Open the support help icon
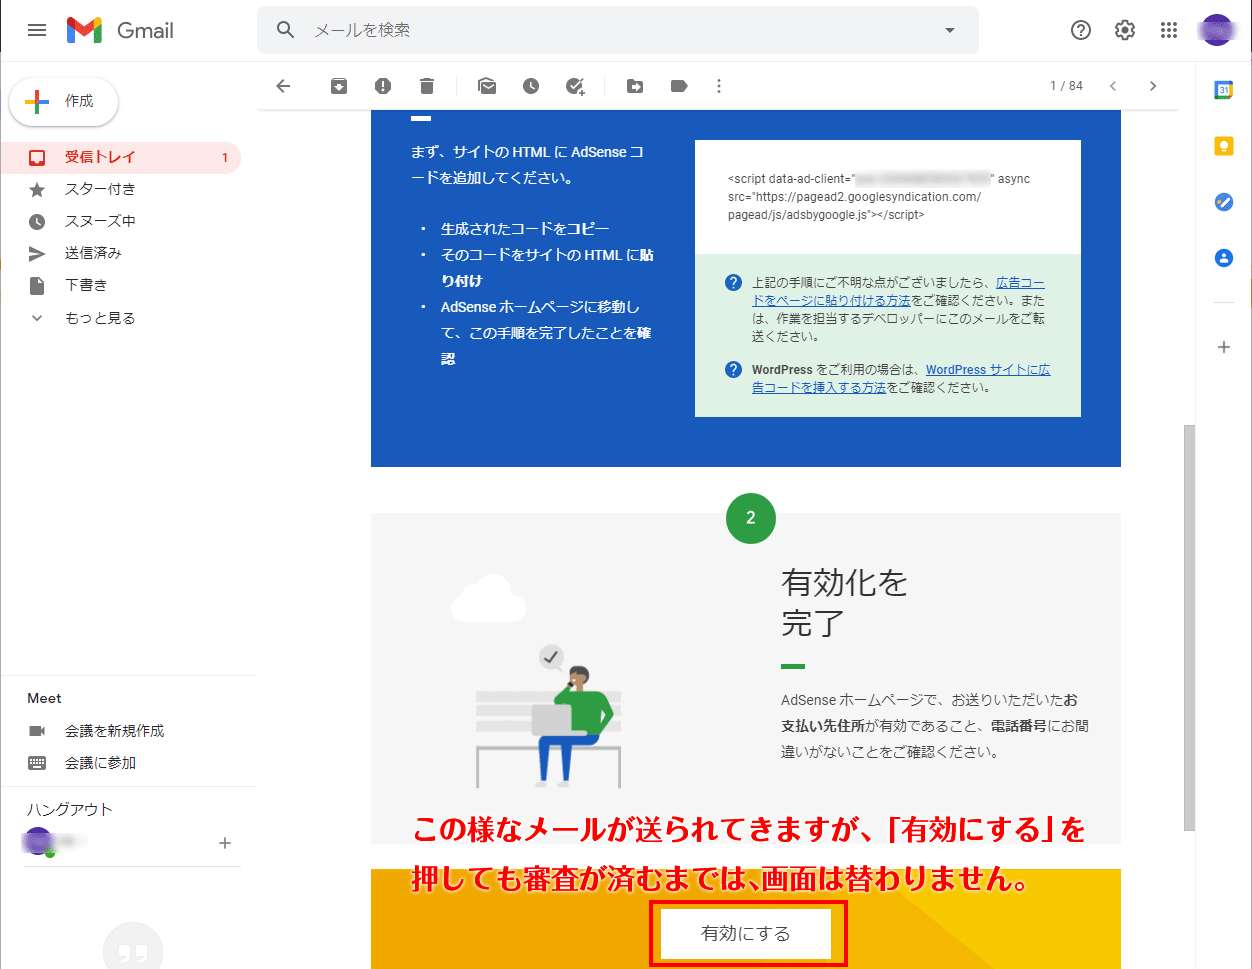 (1081, 30)
